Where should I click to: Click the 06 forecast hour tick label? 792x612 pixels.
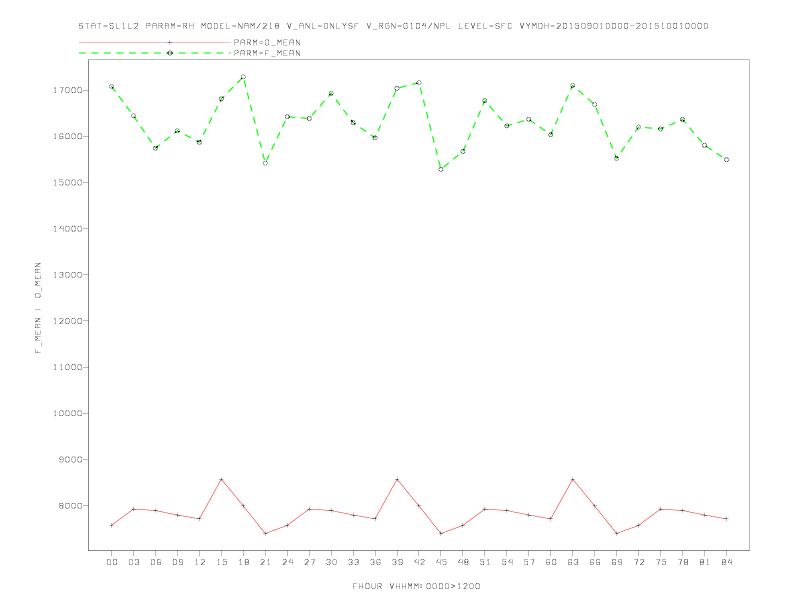[x=156, y=562]
